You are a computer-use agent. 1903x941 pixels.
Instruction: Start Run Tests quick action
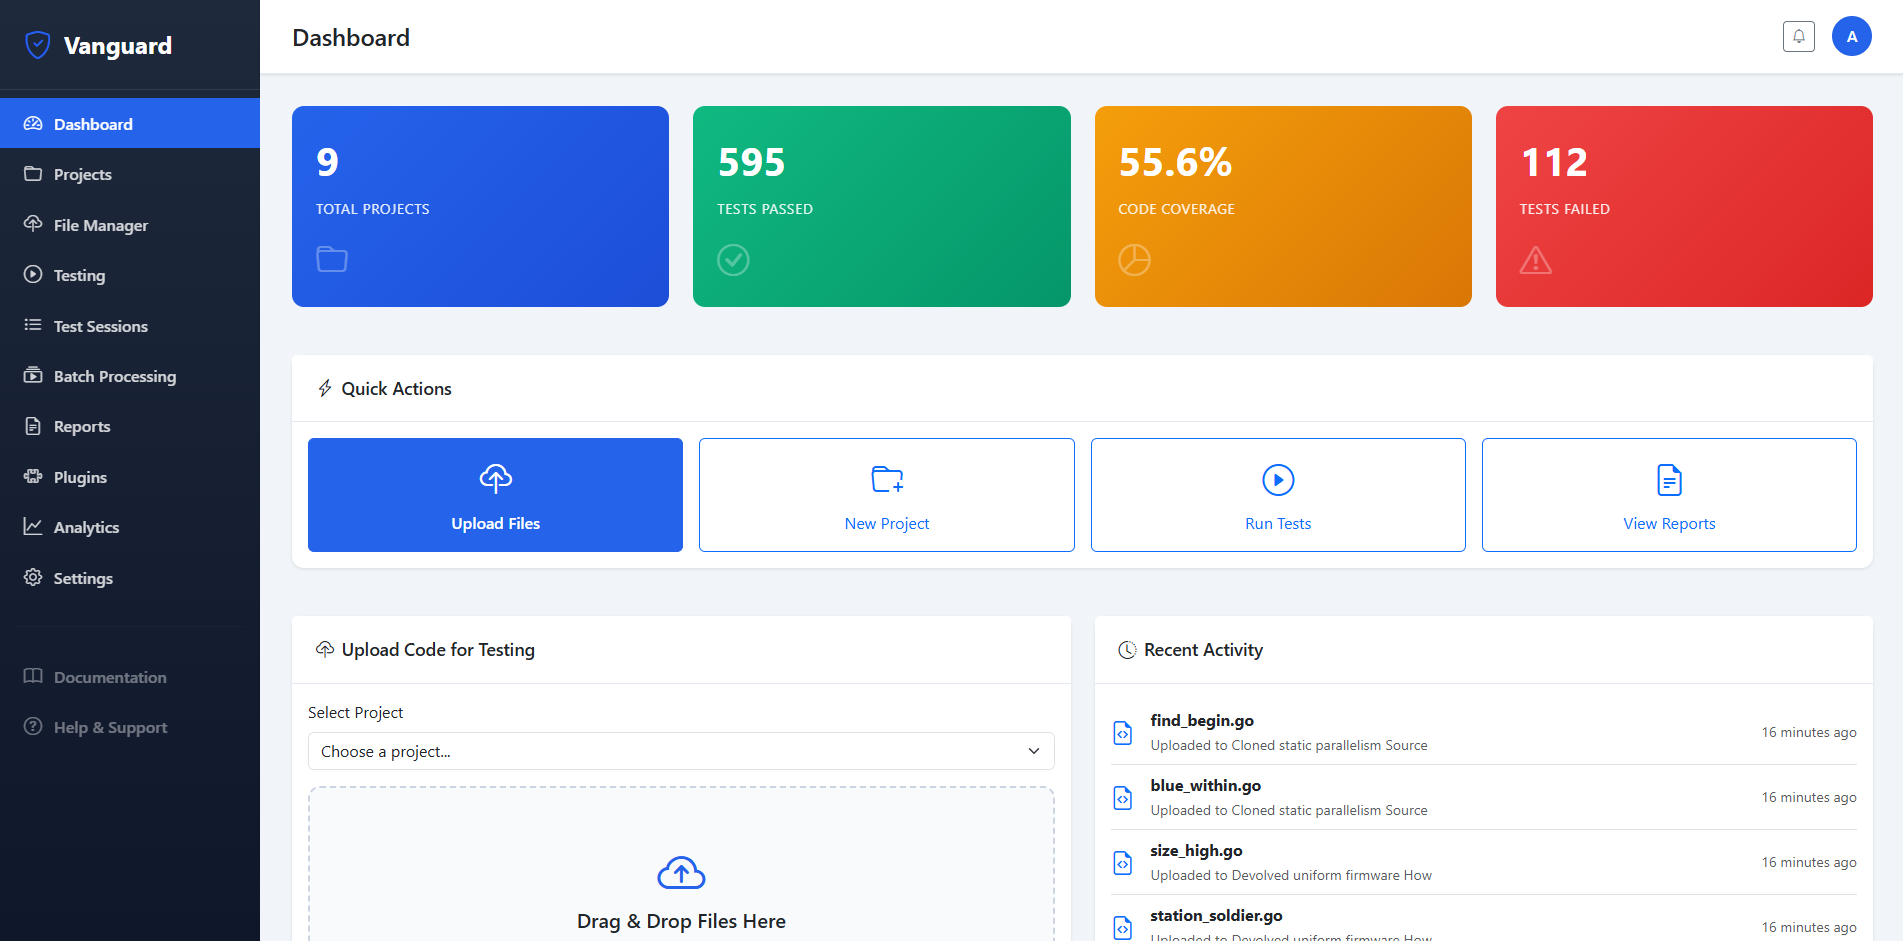1277,495
